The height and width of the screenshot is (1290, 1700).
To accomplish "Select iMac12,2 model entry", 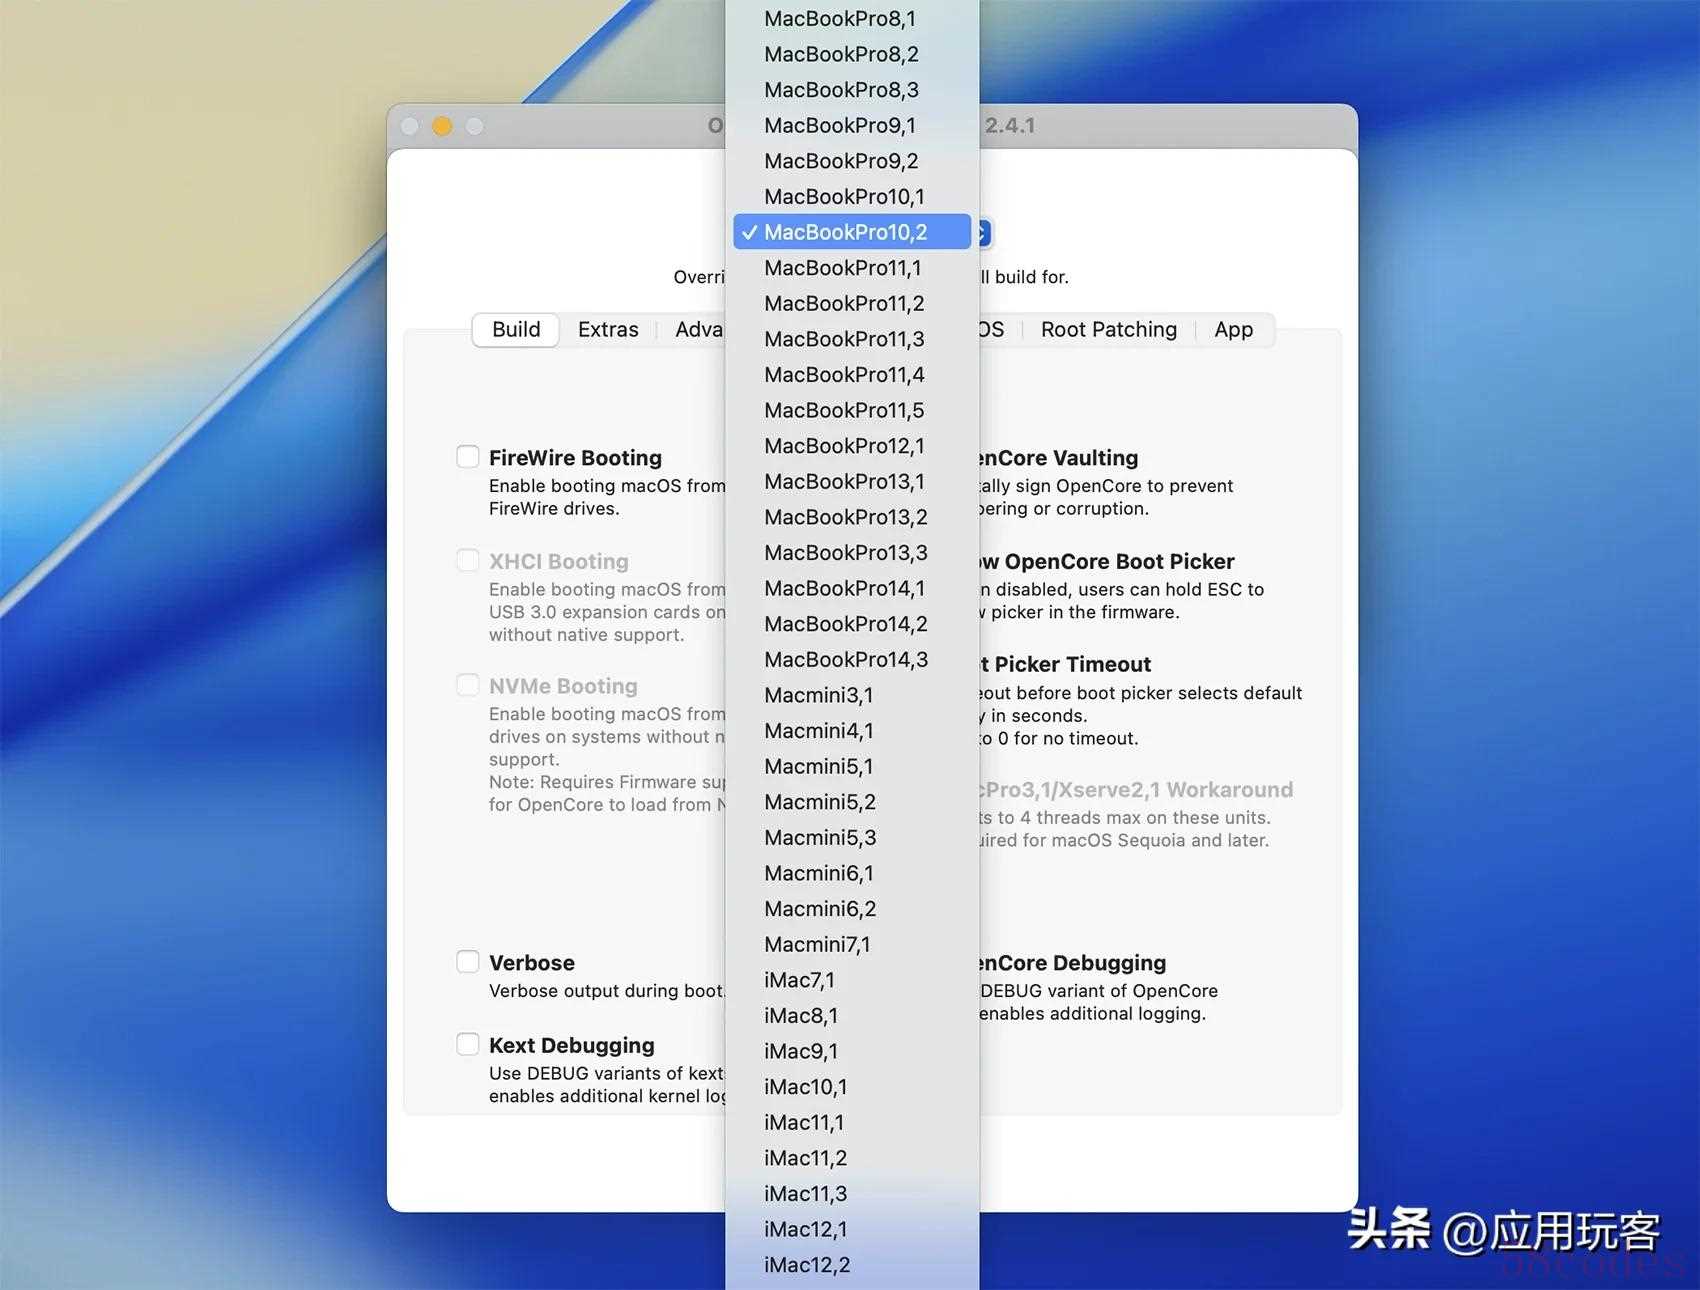I will click(852, 1265).
